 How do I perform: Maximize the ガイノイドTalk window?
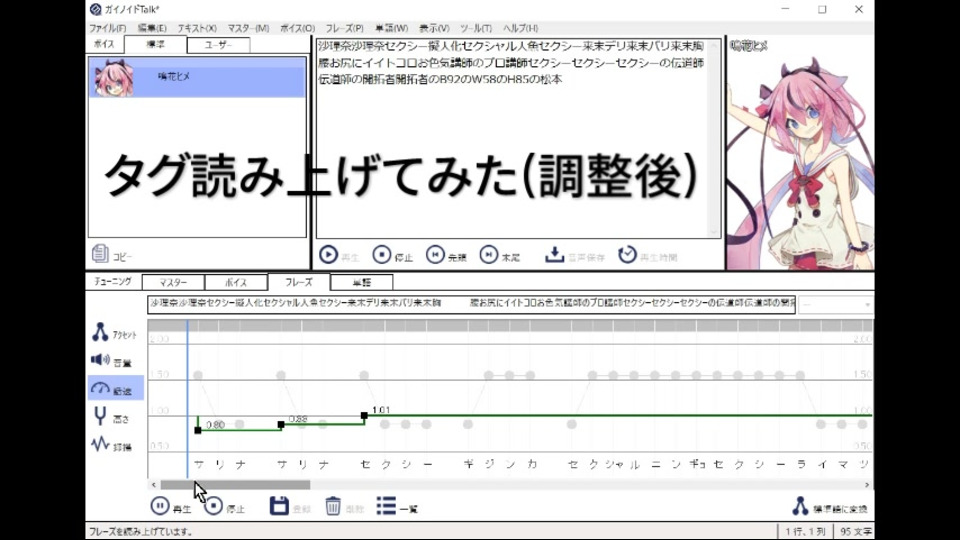click(822, 9)
